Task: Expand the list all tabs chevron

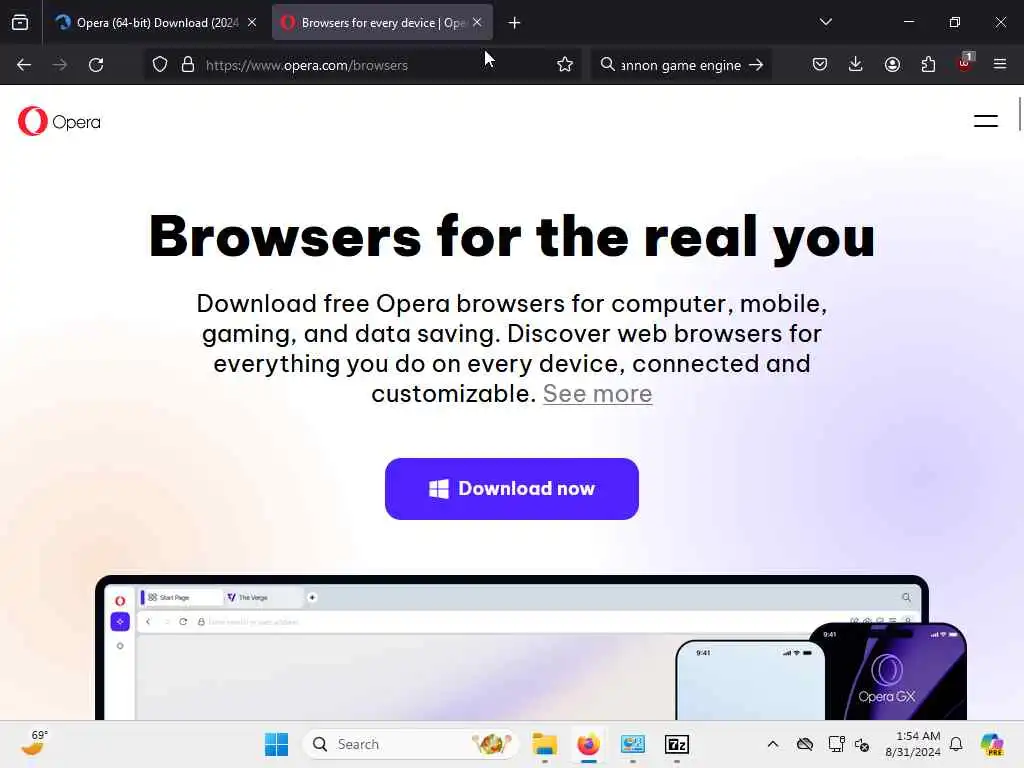Action: (x=825, y=22)
